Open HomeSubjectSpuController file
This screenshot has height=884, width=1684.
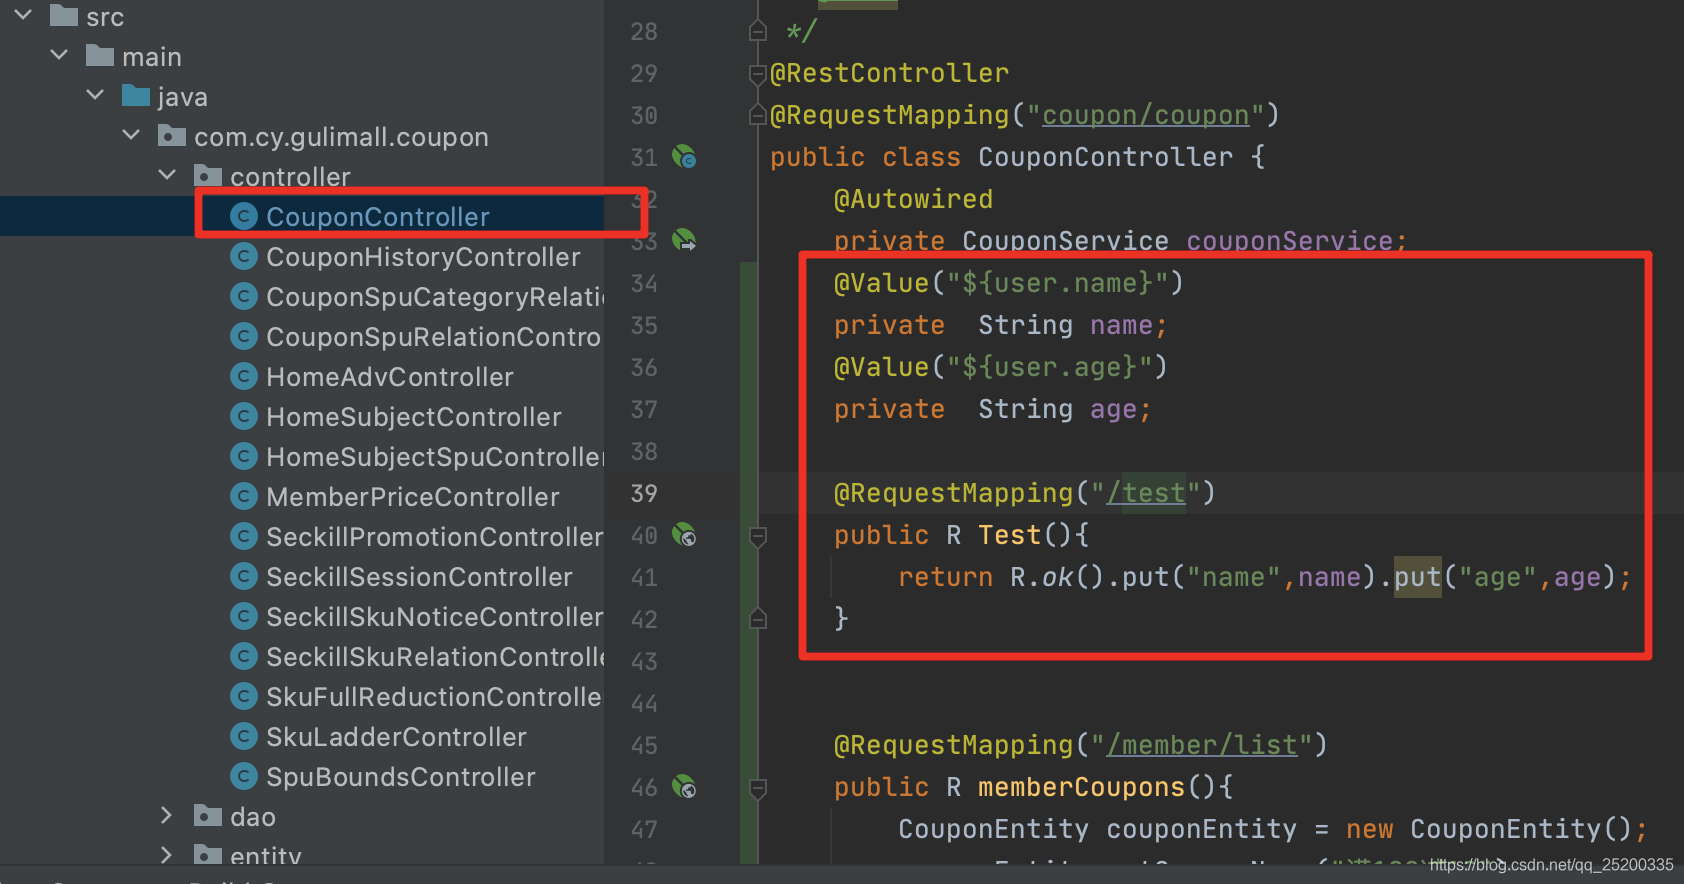(435, 456)
